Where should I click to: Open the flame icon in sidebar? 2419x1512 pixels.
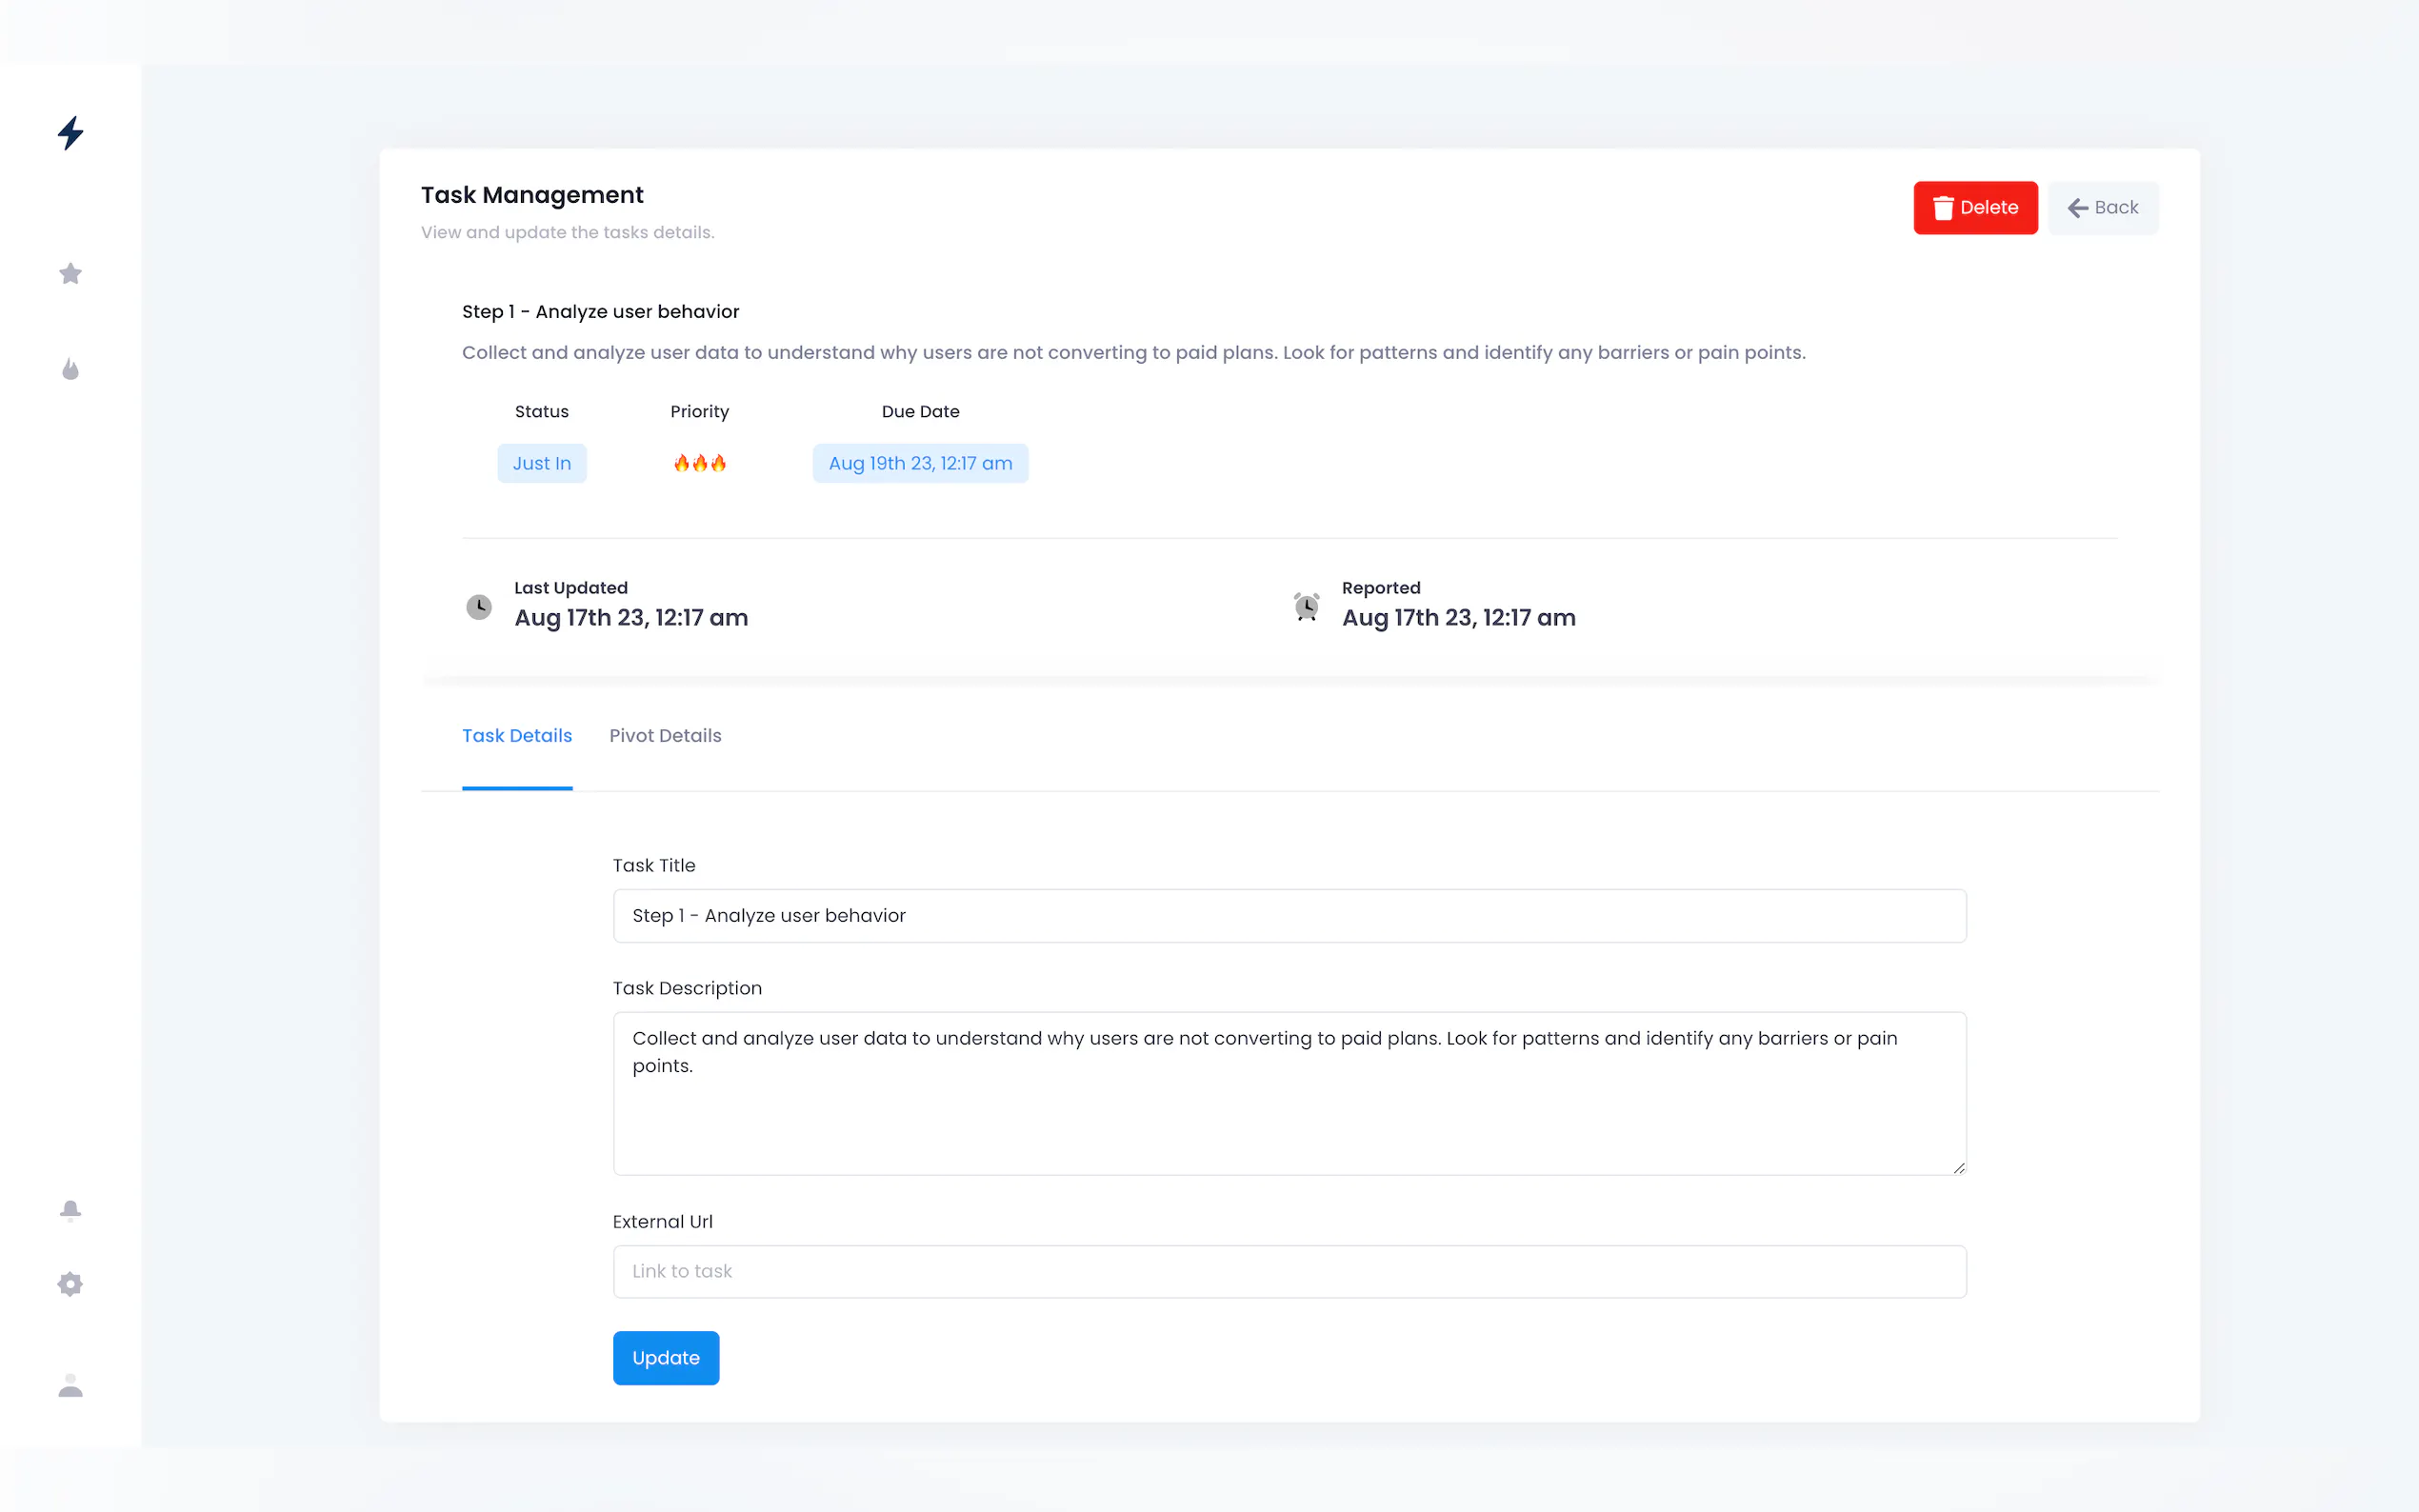pos(70,369)
